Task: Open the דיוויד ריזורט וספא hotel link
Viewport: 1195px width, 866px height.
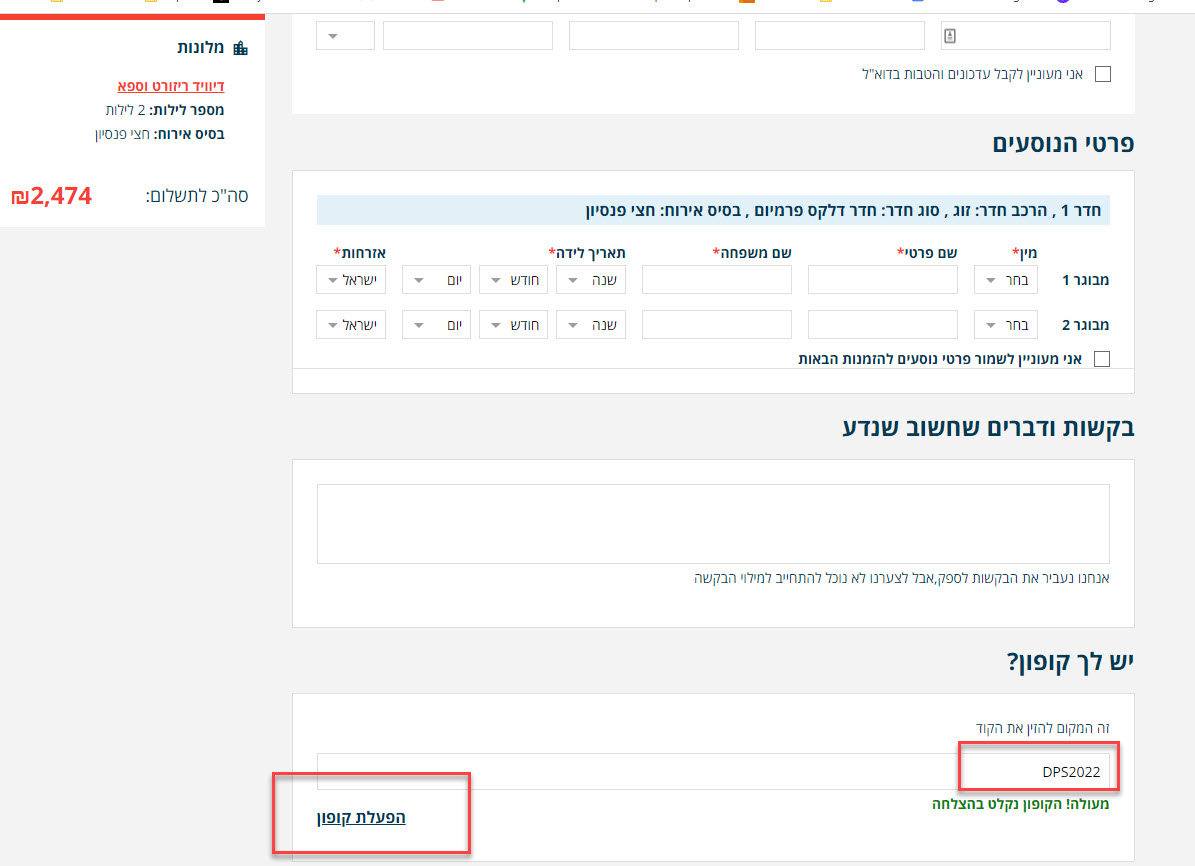Action: pyautogui.click(x=170, y=86)
